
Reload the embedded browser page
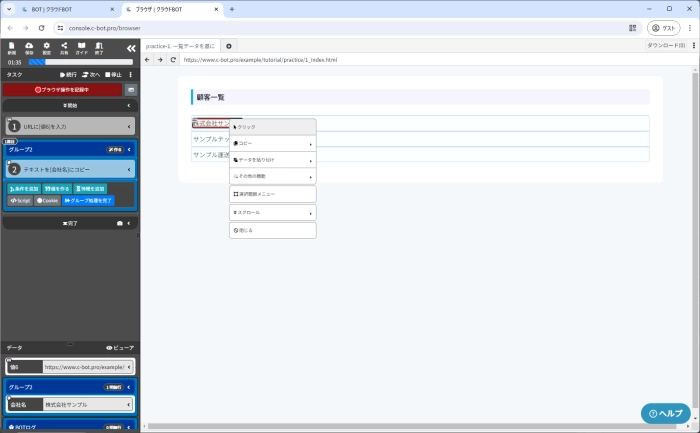pos(174,60)
